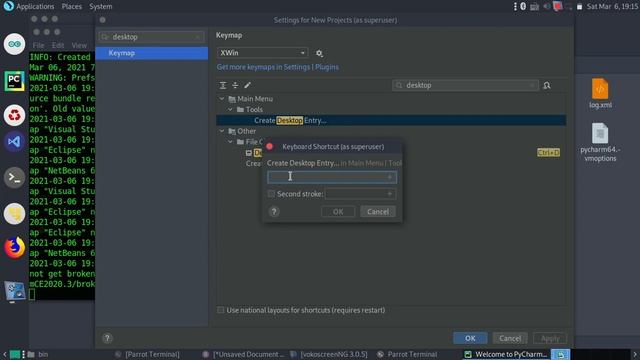This screenshot has width=640, height=360.
Task: Open help in Keyboard Shortcut dialog
Action: pos(274,211)
